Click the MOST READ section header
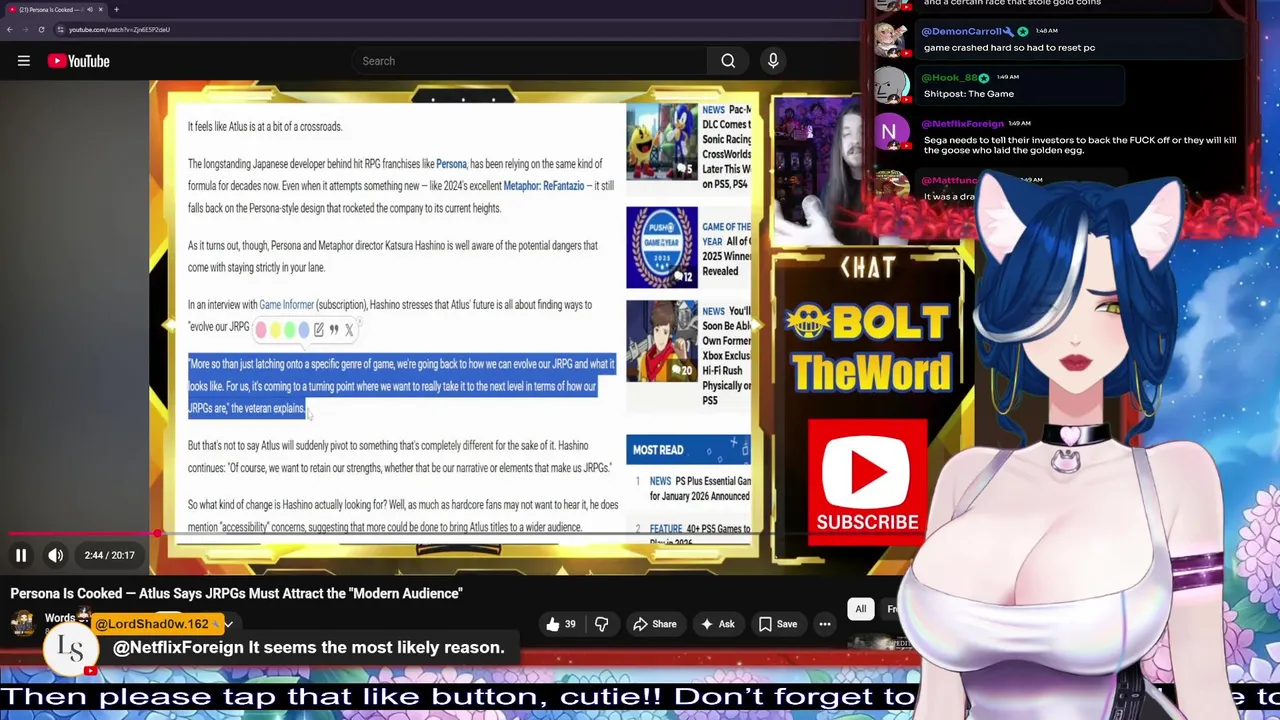Screen dimensions: 1280x720 687,450
